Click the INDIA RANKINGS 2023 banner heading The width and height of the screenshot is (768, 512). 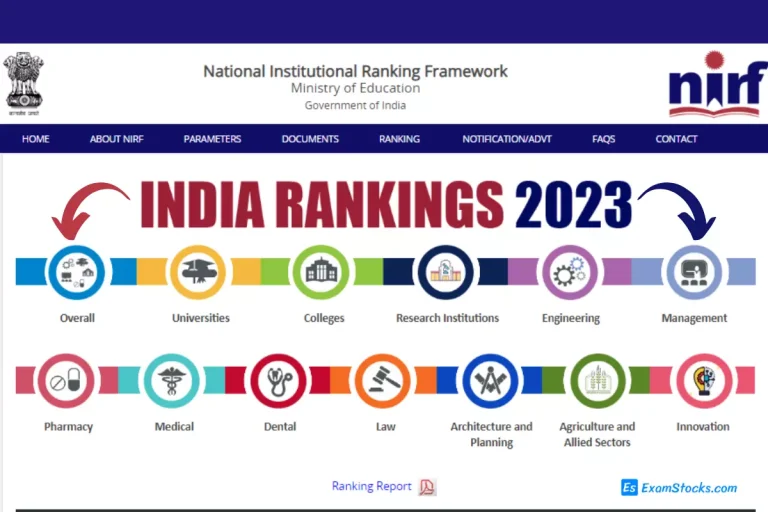coord(386,204)
